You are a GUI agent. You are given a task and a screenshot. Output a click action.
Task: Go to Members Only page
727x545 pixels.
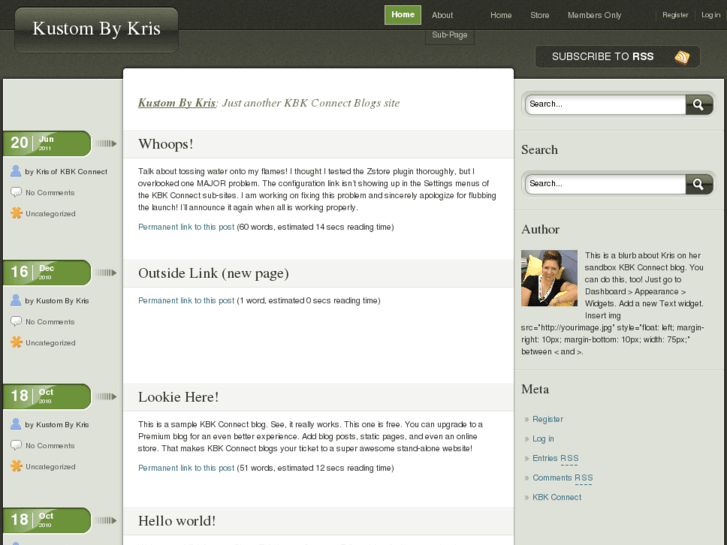click(x=594, y=15)
